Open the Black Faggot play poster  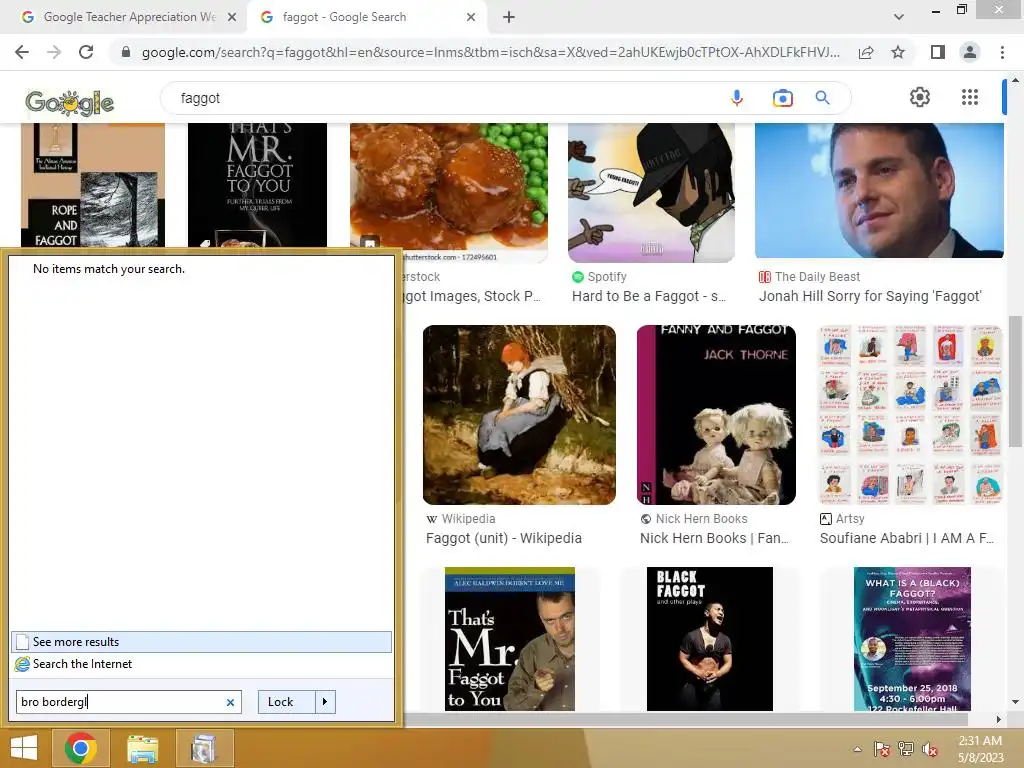(710, 639)
